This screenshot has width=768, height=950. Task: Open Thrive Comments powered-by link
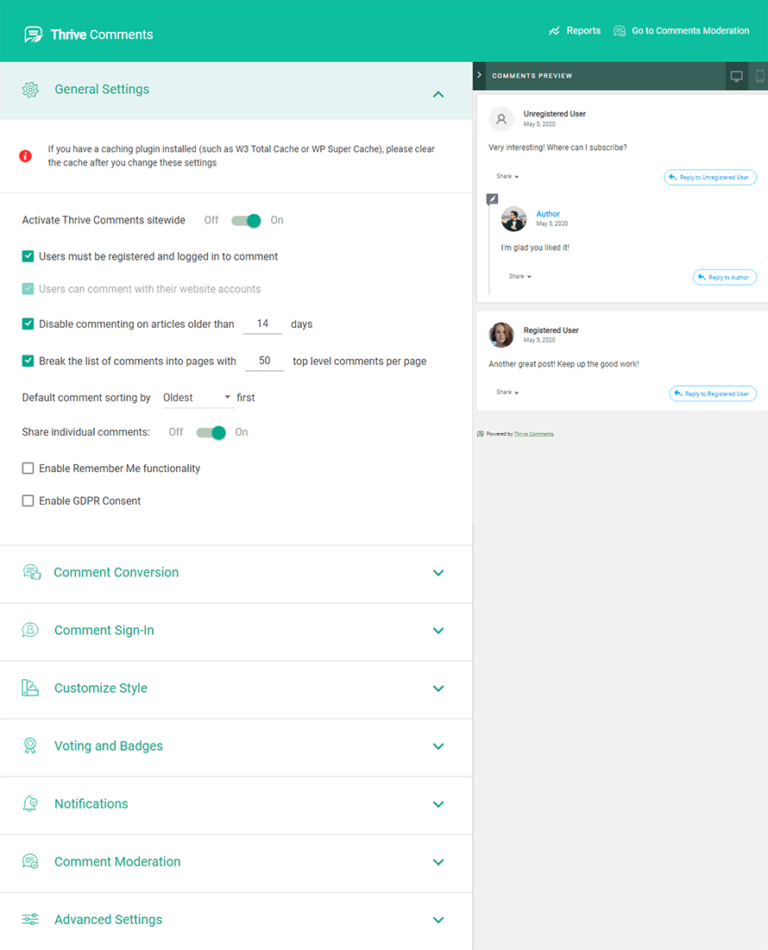[x=534, y=434]
